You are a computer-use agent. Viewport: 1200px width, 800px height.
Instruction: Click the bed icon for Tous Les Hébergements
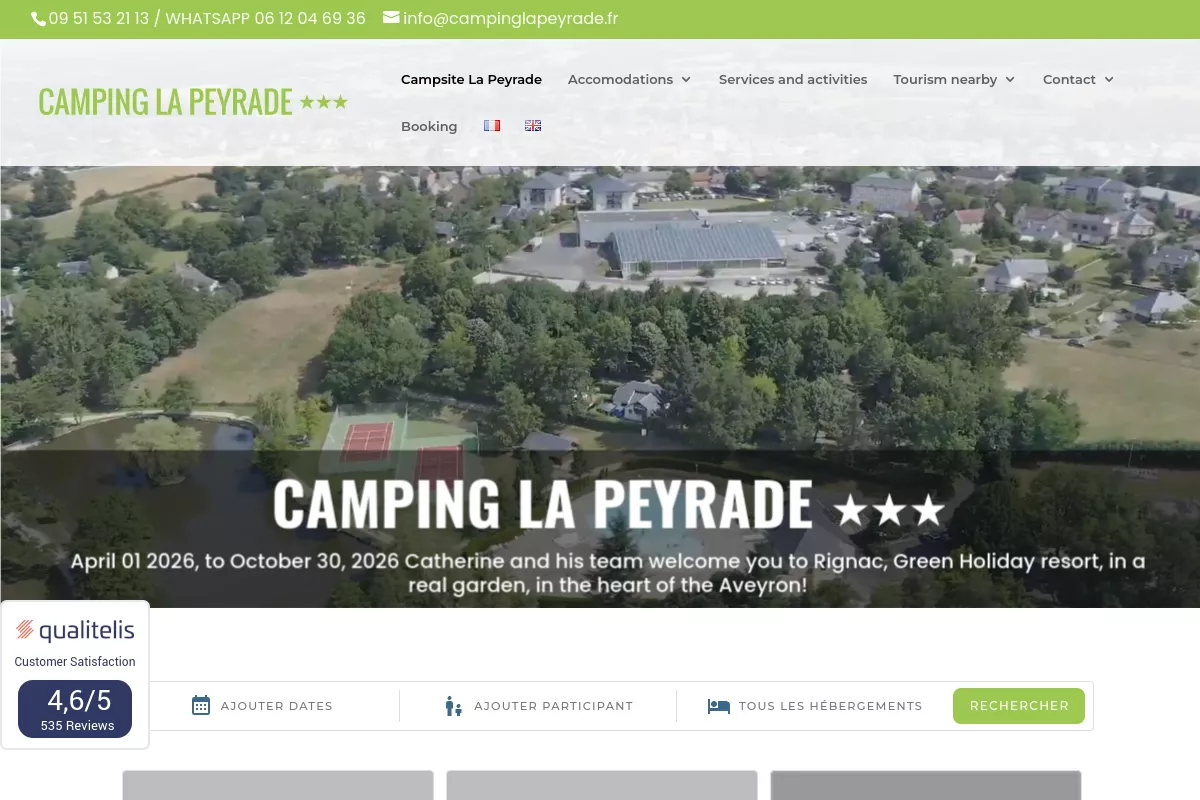(x=718, y=706)
